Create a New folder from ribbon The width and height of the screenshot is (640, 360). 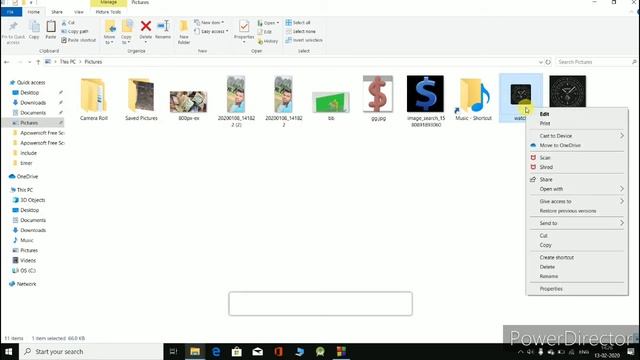(184, 32)
